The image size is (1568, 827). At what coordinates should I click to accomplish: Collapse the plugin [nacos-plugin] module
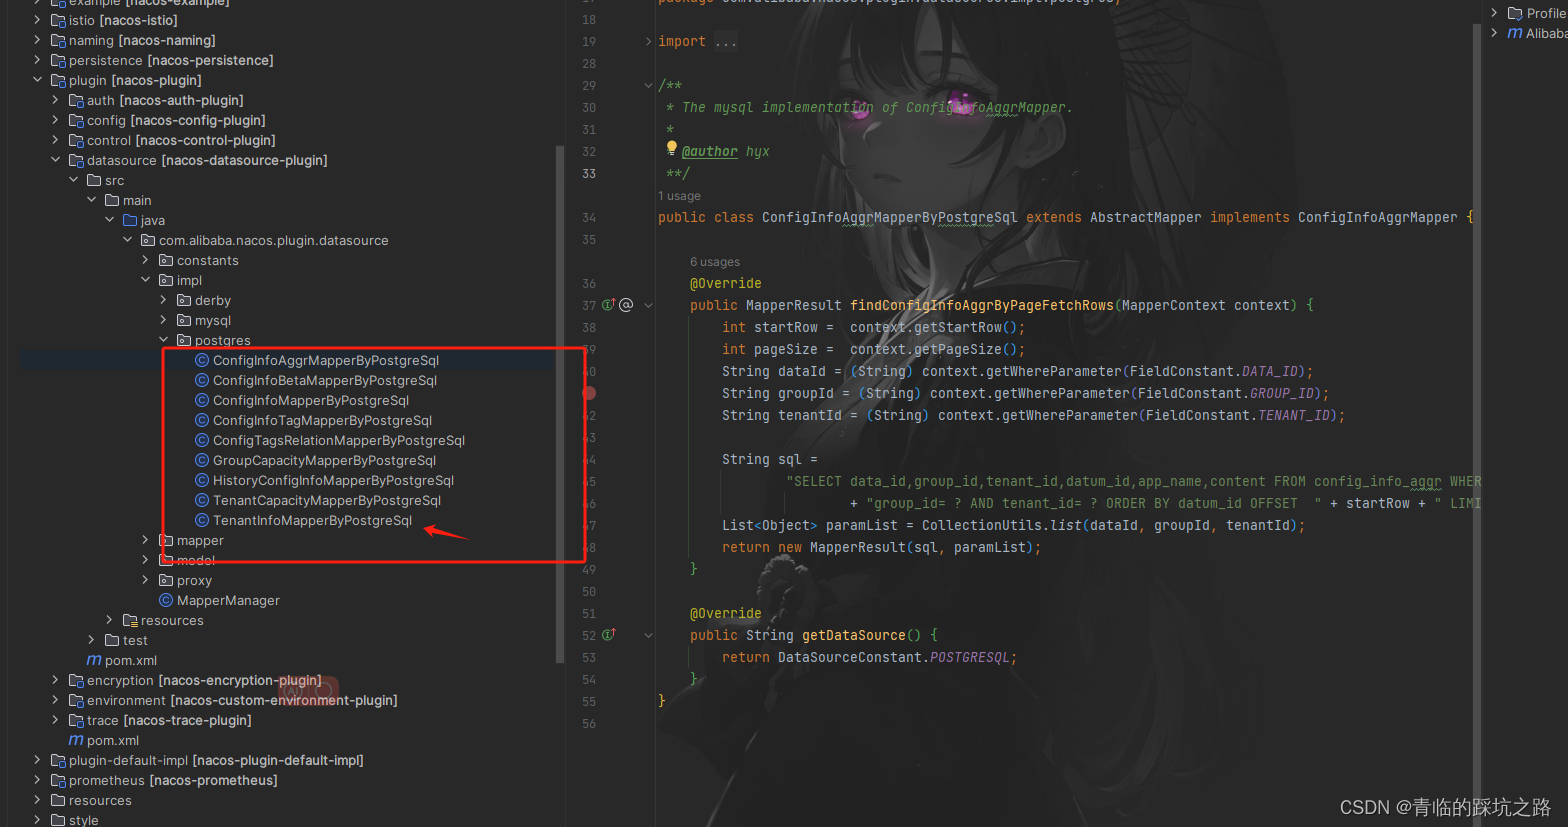point(38,80)
